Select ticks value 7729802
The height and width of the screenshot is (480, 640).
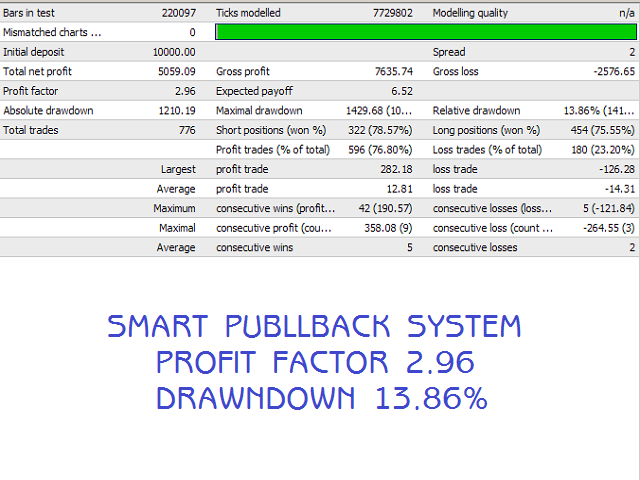click(x=393, y=13)
